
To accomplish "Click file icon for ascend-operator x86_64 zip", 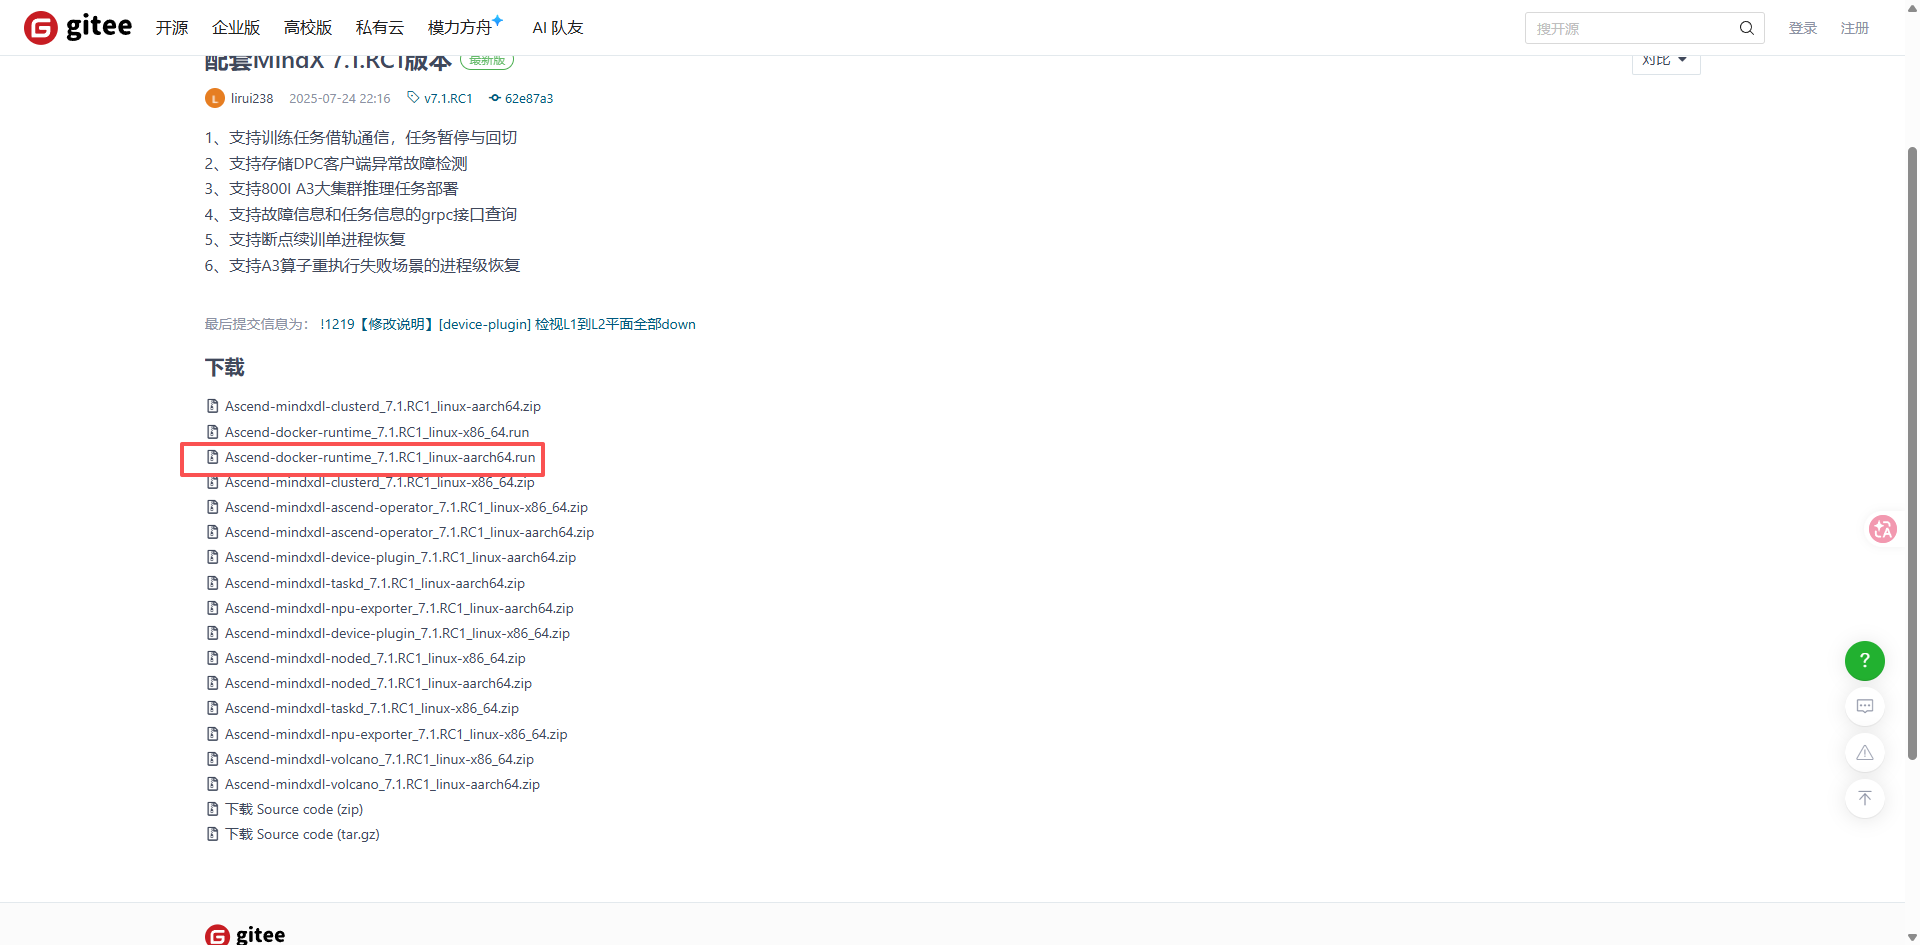I will (212, 507).
